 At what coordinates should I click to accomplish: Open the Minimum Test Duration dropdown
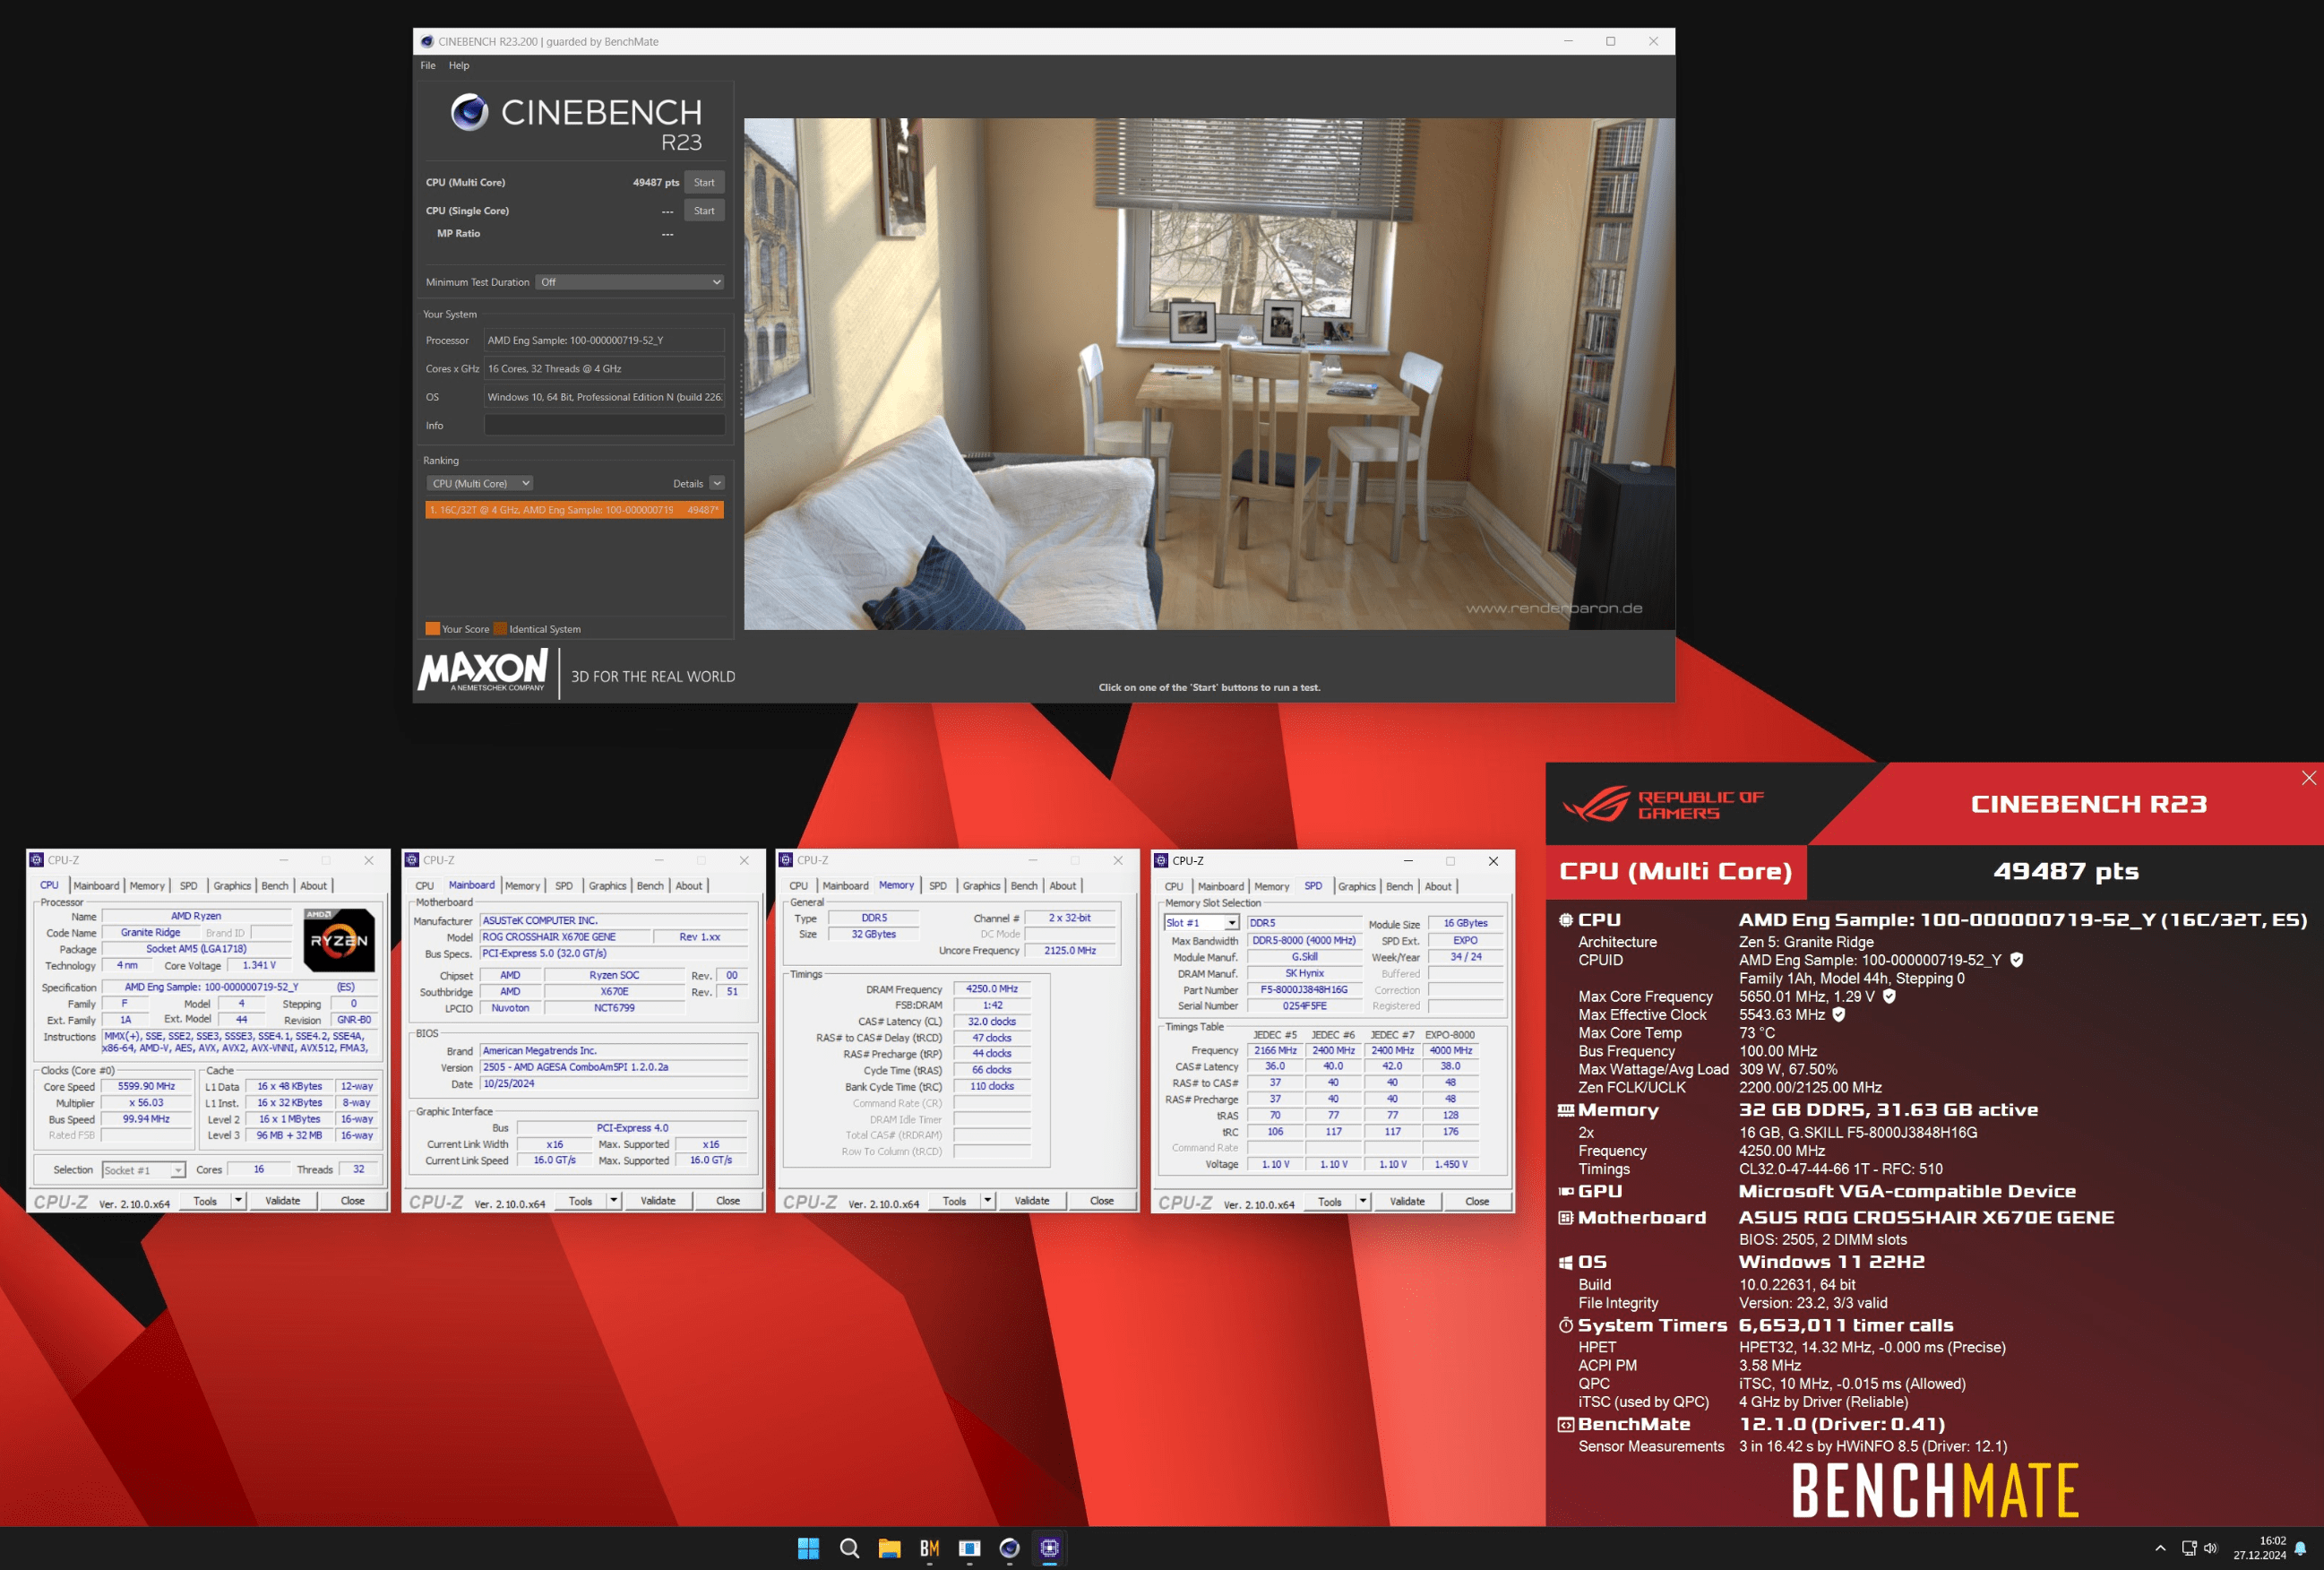point(629,282)
